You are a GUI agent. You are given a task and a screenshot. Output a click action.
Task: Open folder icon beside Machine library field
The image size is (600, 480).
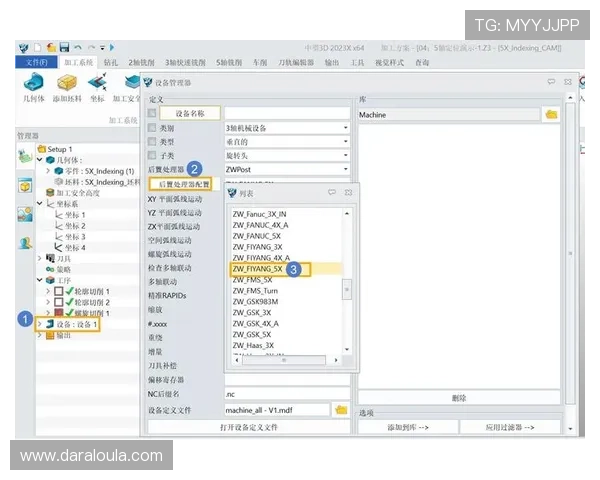[551, 115]
